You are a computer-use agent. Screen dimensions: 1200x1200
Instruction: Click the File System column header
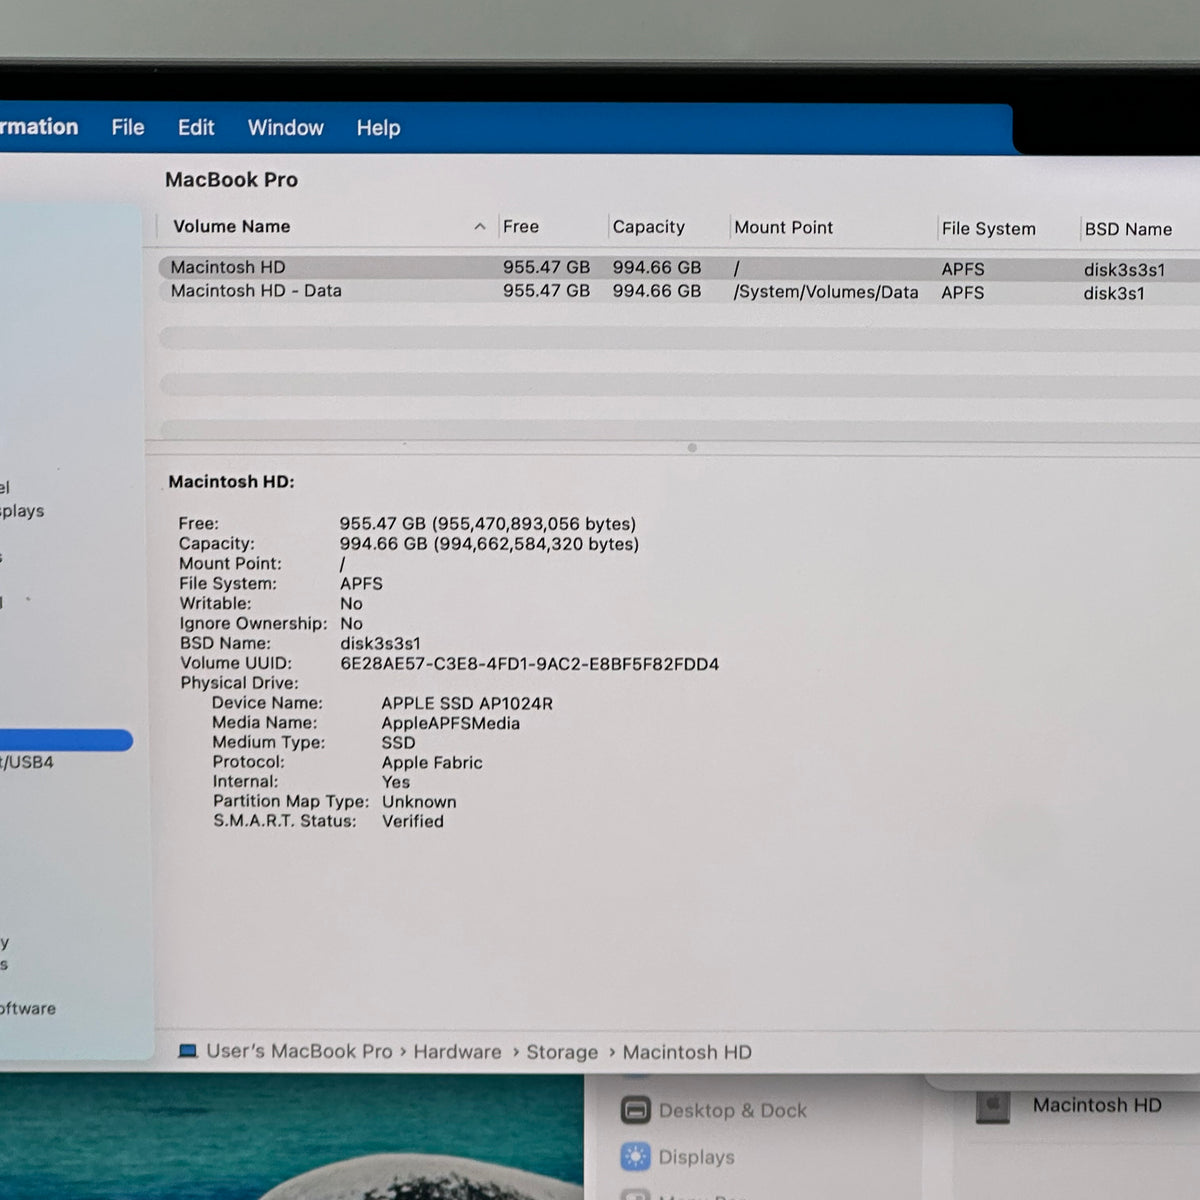989,229
